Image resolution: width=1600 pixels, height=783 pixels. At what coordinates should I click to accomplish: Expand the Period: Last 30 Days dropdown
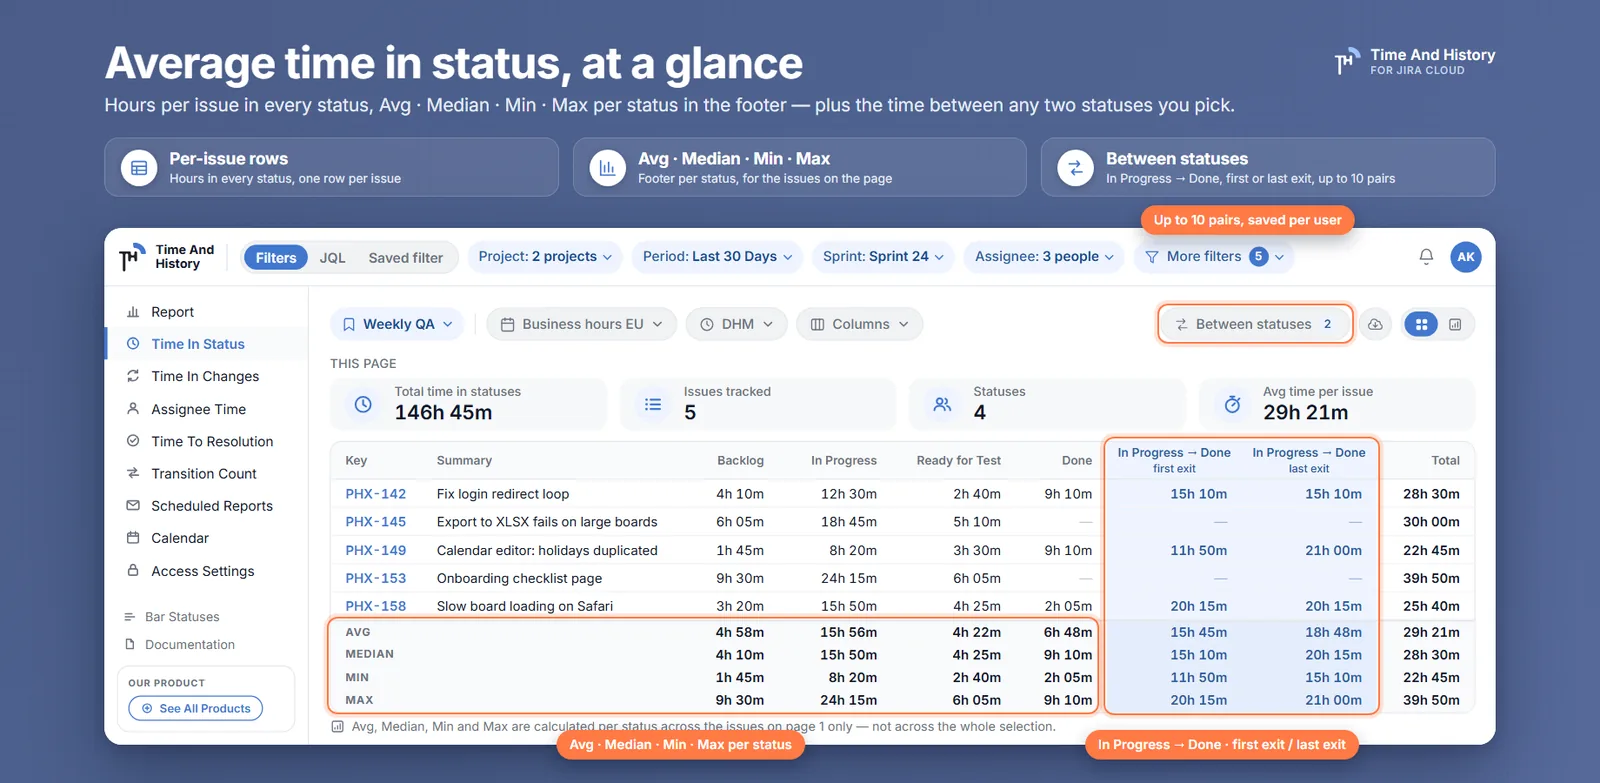tap(717, 257)
